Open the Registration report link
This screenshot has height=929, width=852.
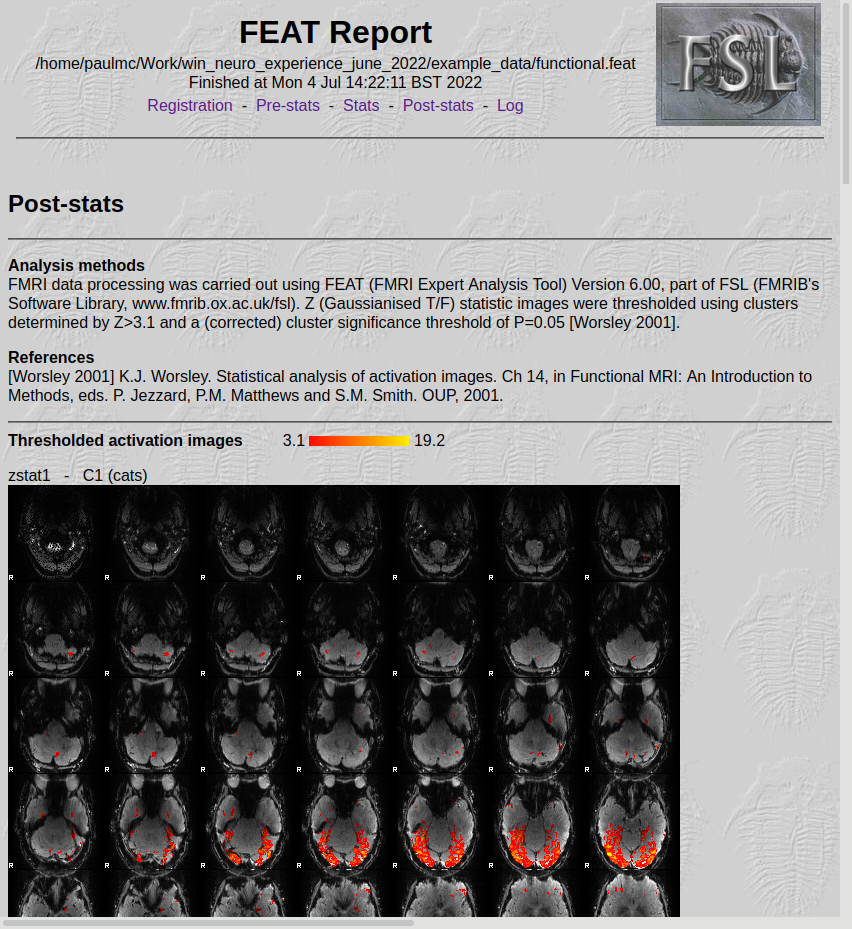pyautogui.click(x=189, y=105)
